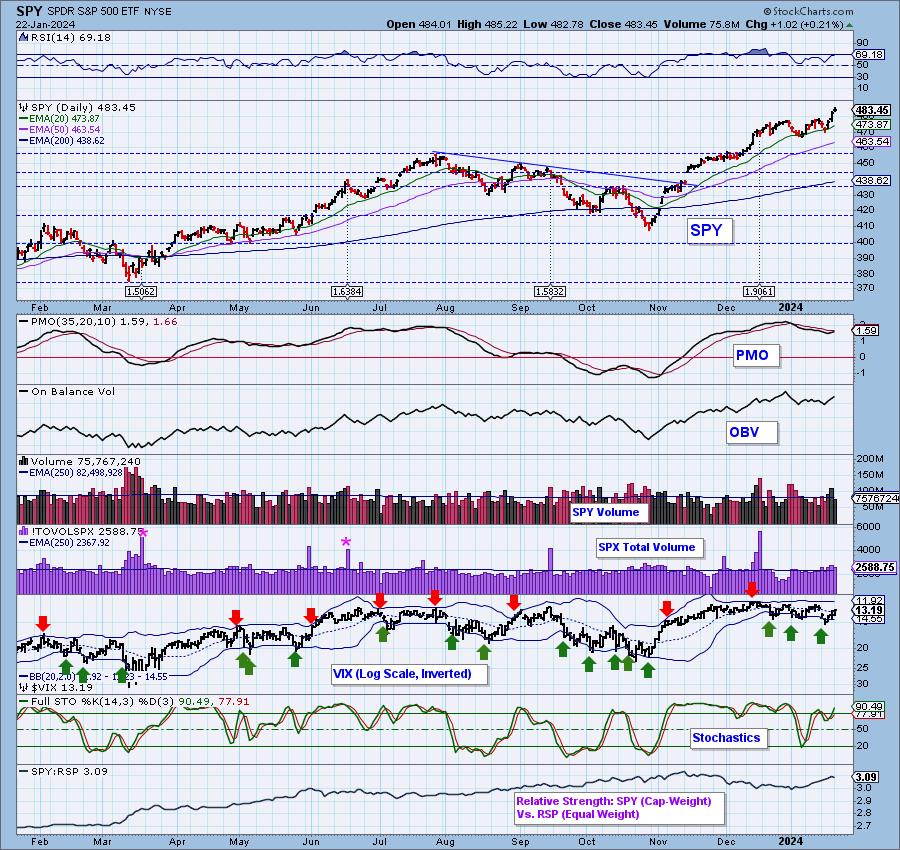Click the High 485.22 value
Screen dimensions: 900x850
tap(485, 25)
